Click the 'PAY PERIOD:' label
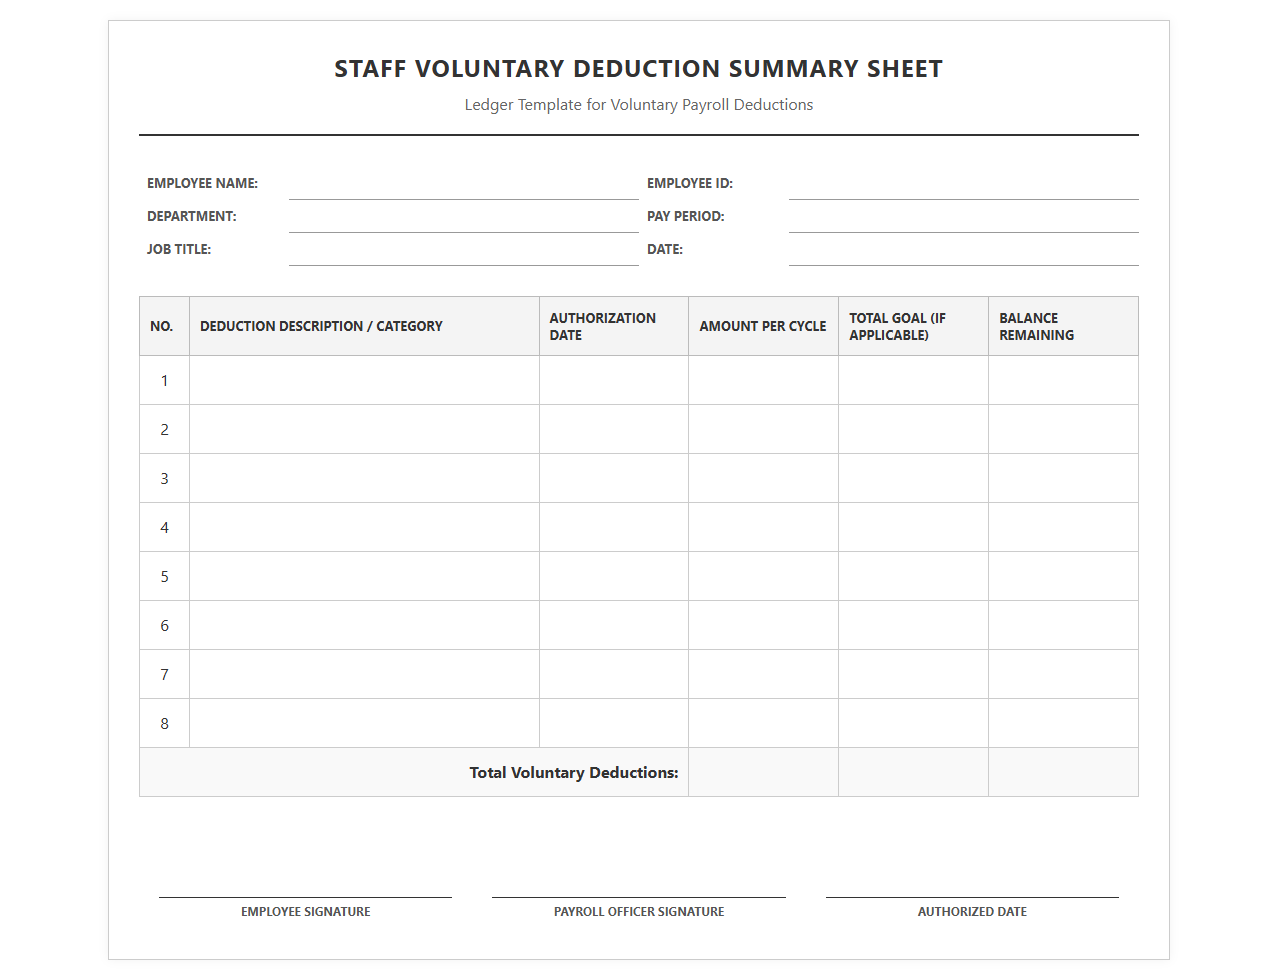This screenshot has height=980, width=1278. coord(686,216)
